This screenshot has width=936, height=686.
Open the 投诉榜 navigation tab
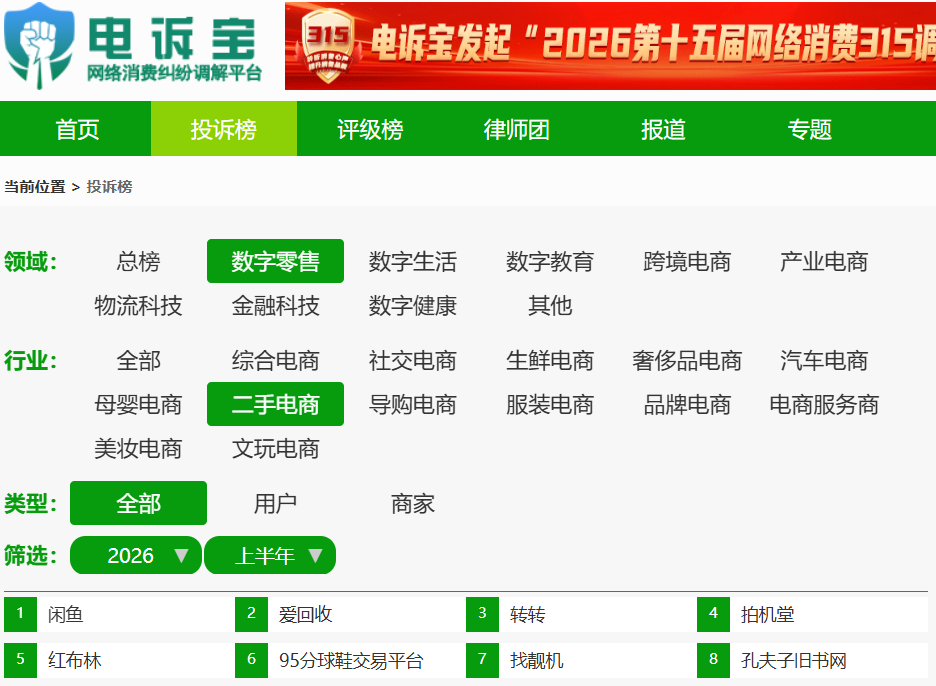click(224, 129)
